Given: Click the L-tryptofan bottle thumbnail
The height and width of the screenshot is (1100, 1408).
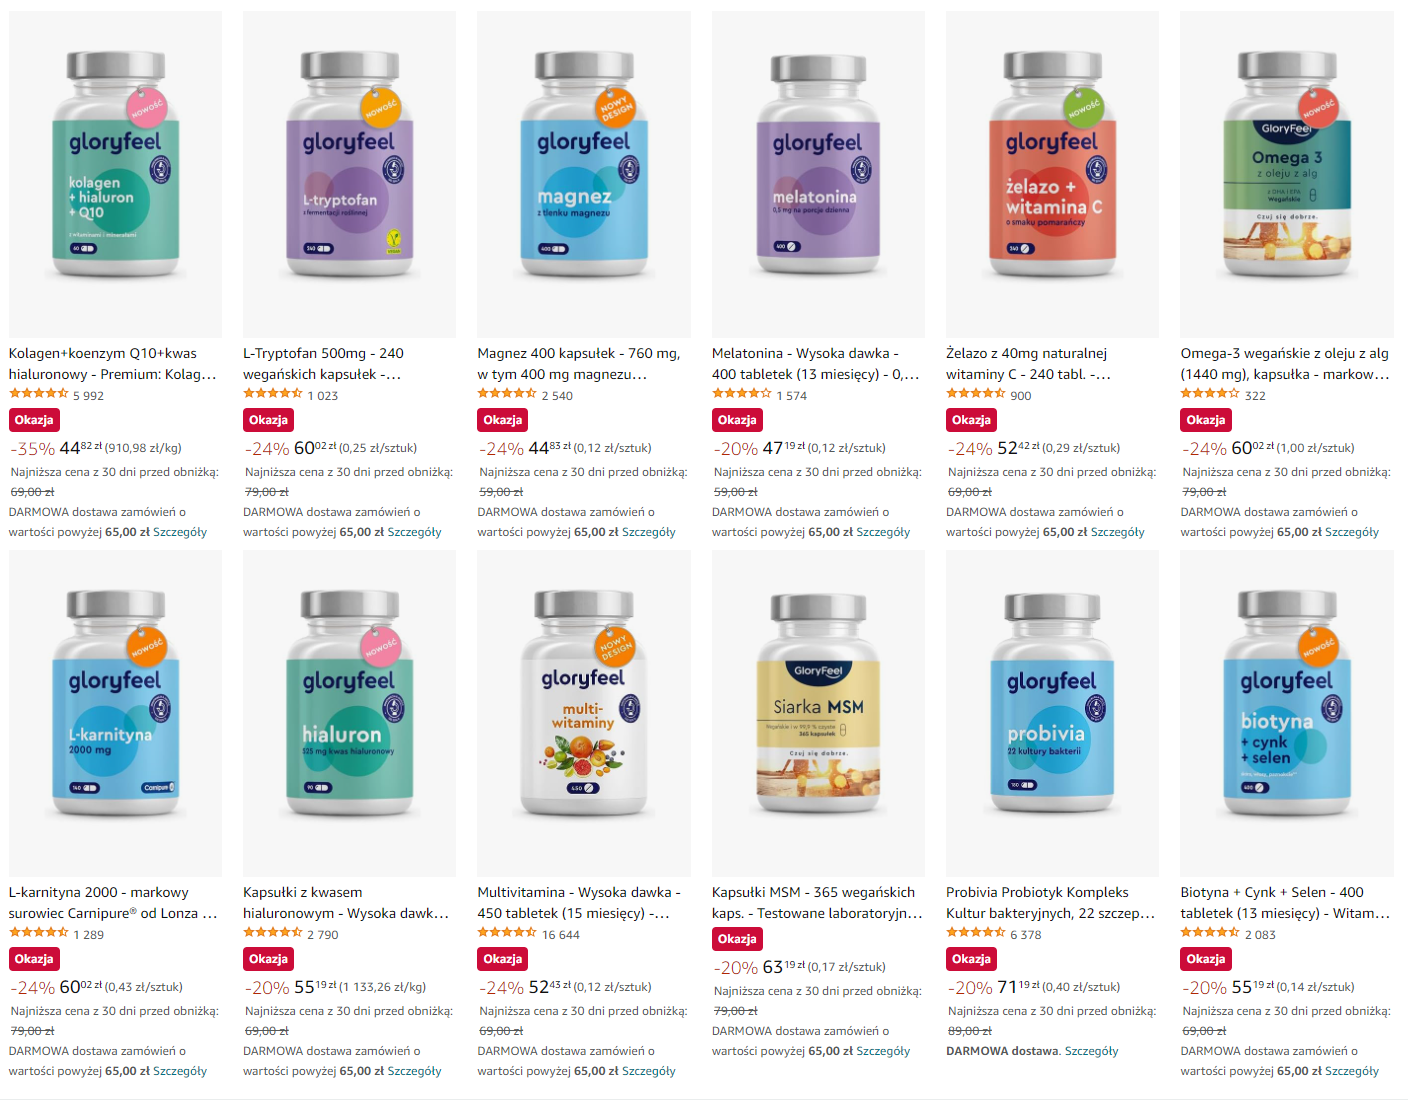Looking at the screenshot, I should (x=349, y=174).
